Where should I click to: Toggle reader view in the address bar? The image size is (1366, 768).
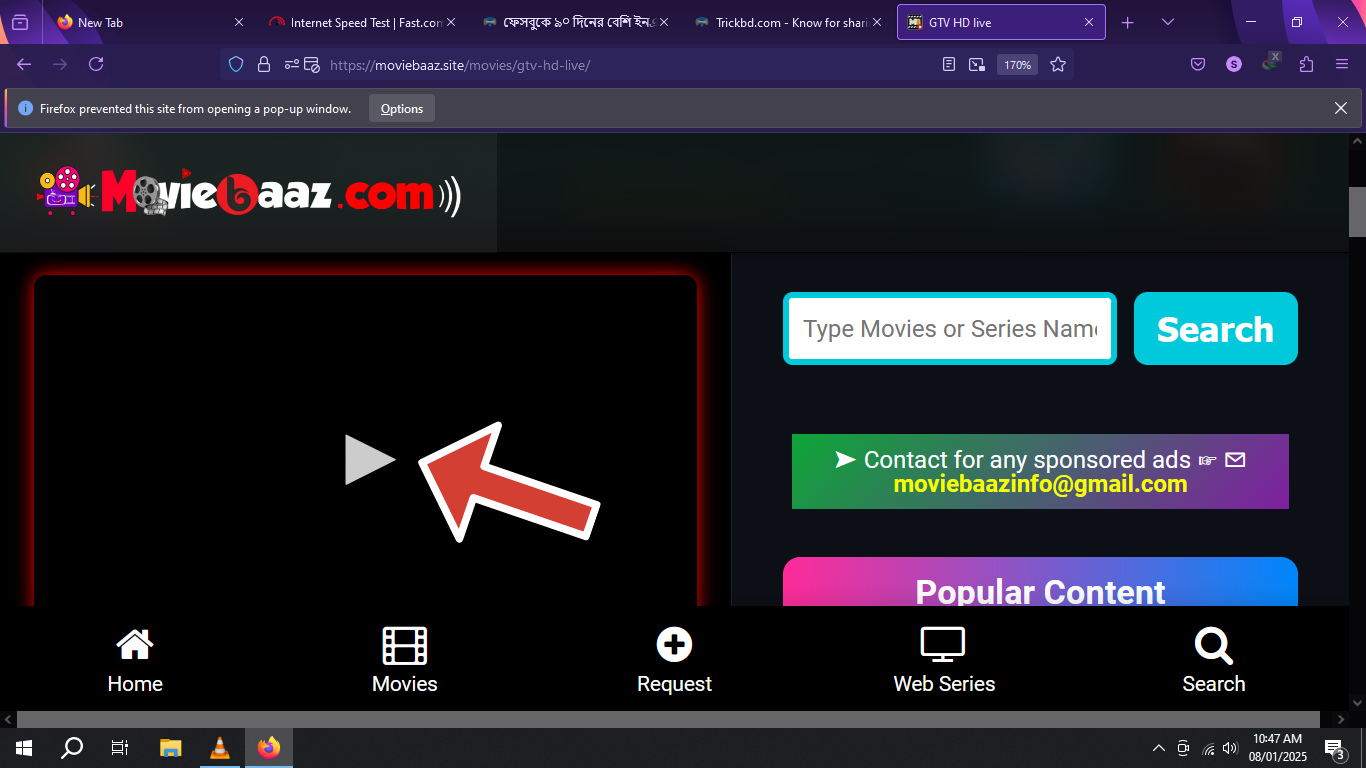pos(949,65)
